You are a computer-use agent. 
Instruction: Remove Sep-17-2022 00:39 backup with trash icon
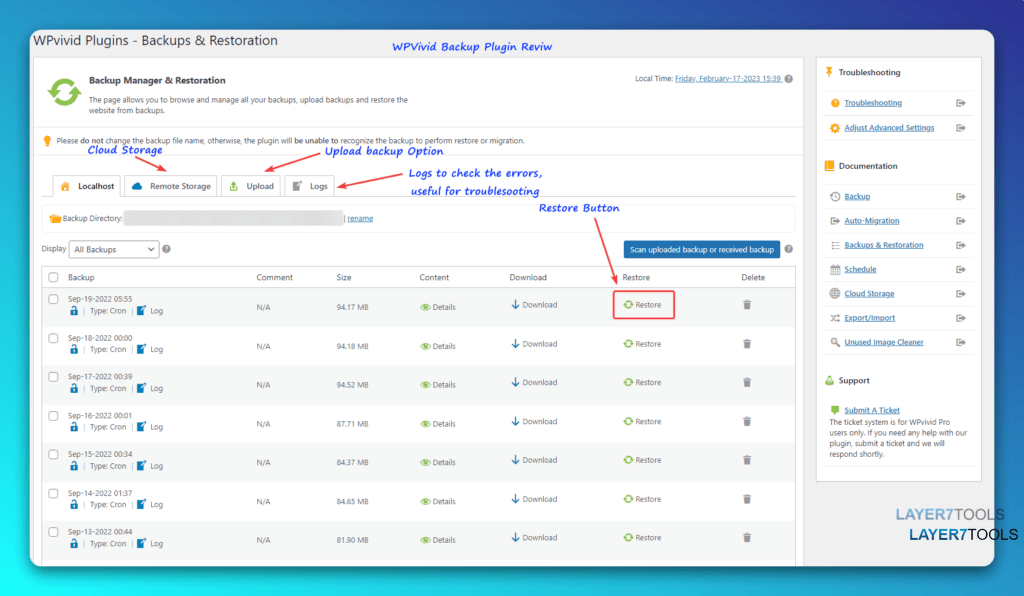pos(746,383)
